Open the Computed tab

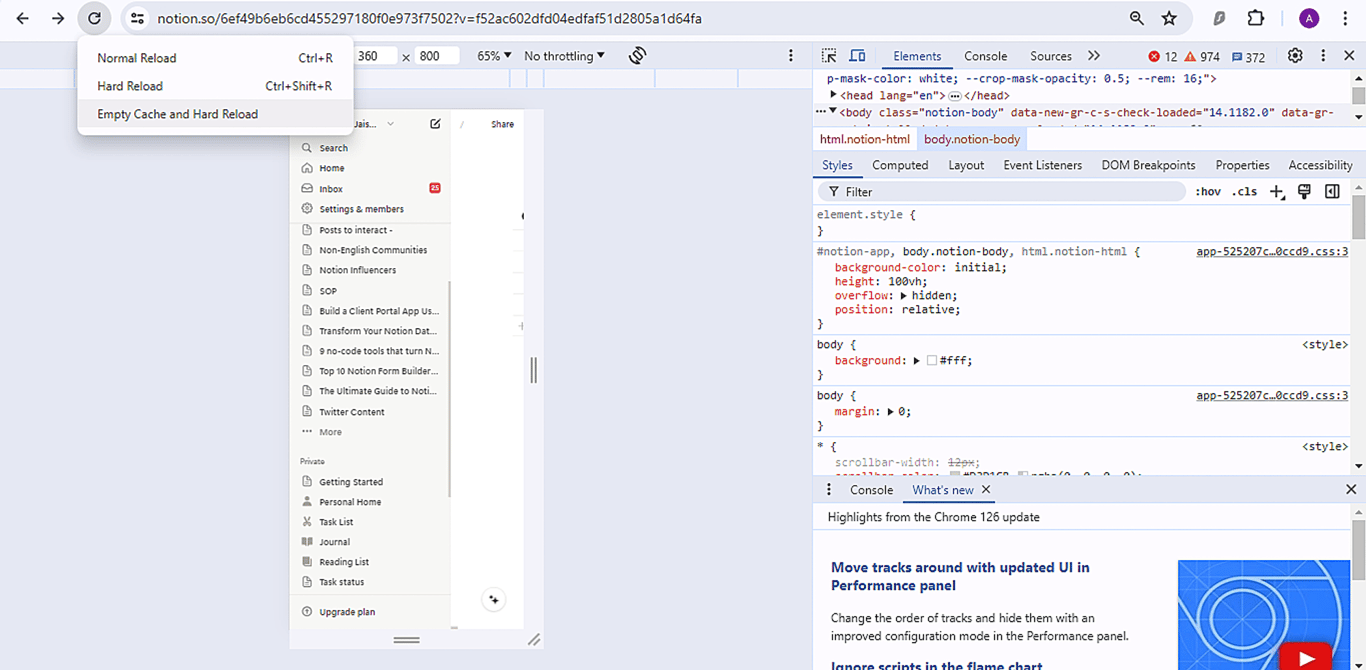click(x=900, y=165)
